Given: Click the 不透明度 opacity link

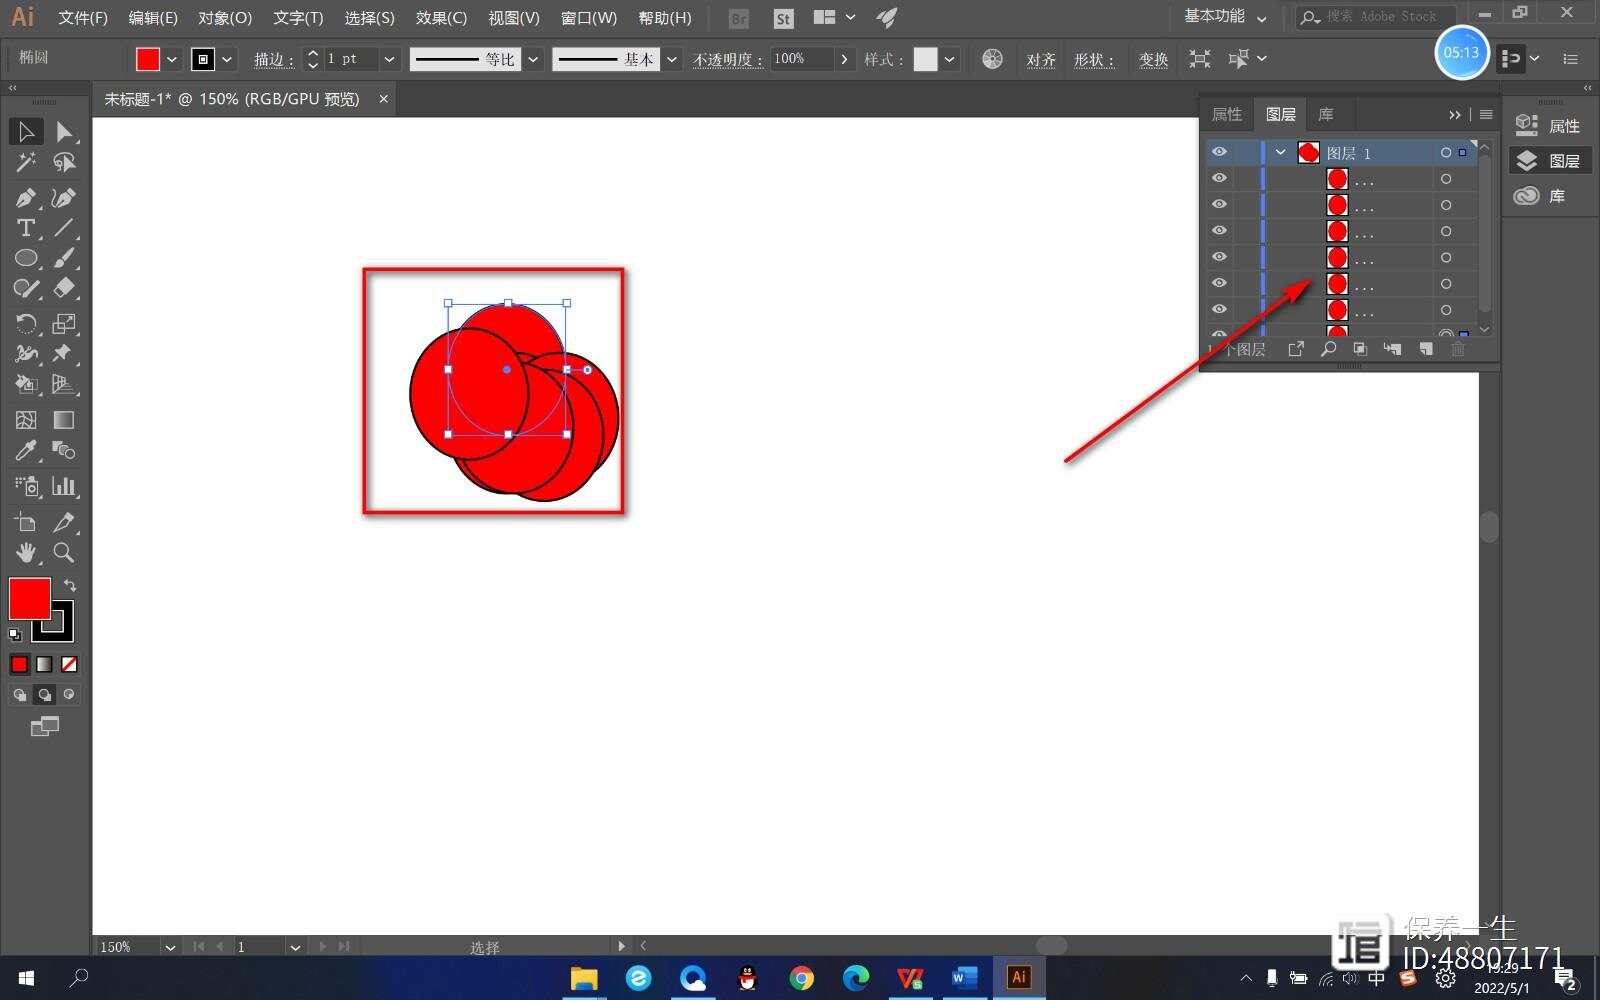Looking at the screenshot, I should point(728,60).
